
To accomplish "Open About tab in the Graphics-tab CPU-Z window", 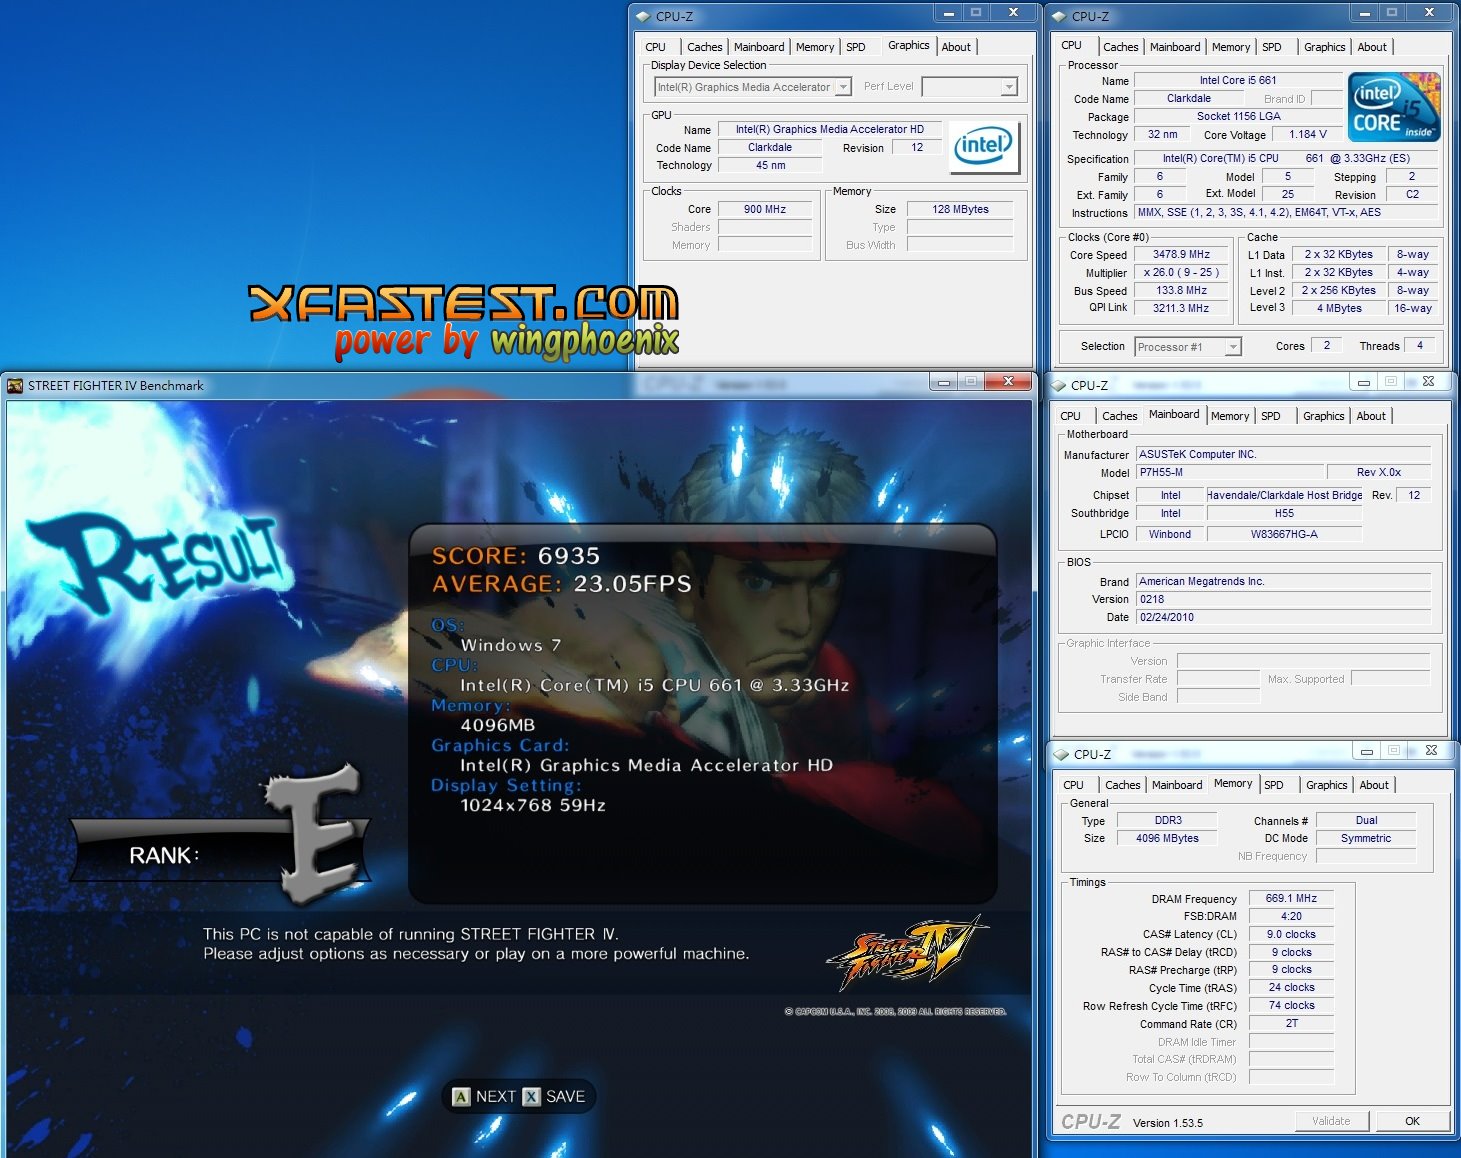I will click(956, 47).
